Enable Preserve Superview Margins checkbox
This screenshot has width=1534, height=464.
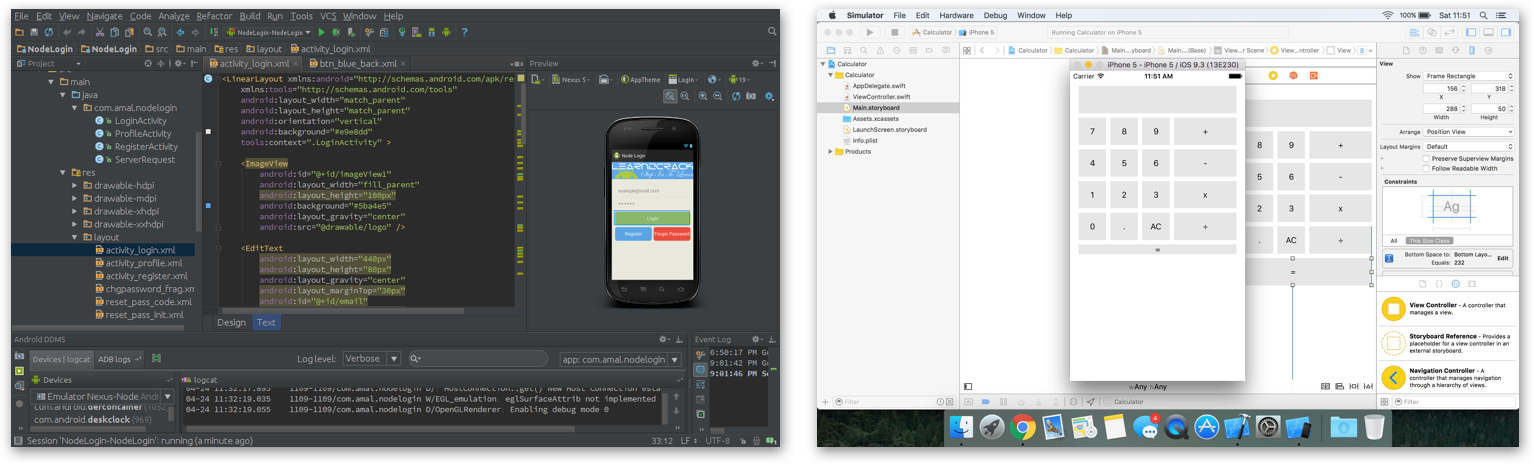(1426, 159)
